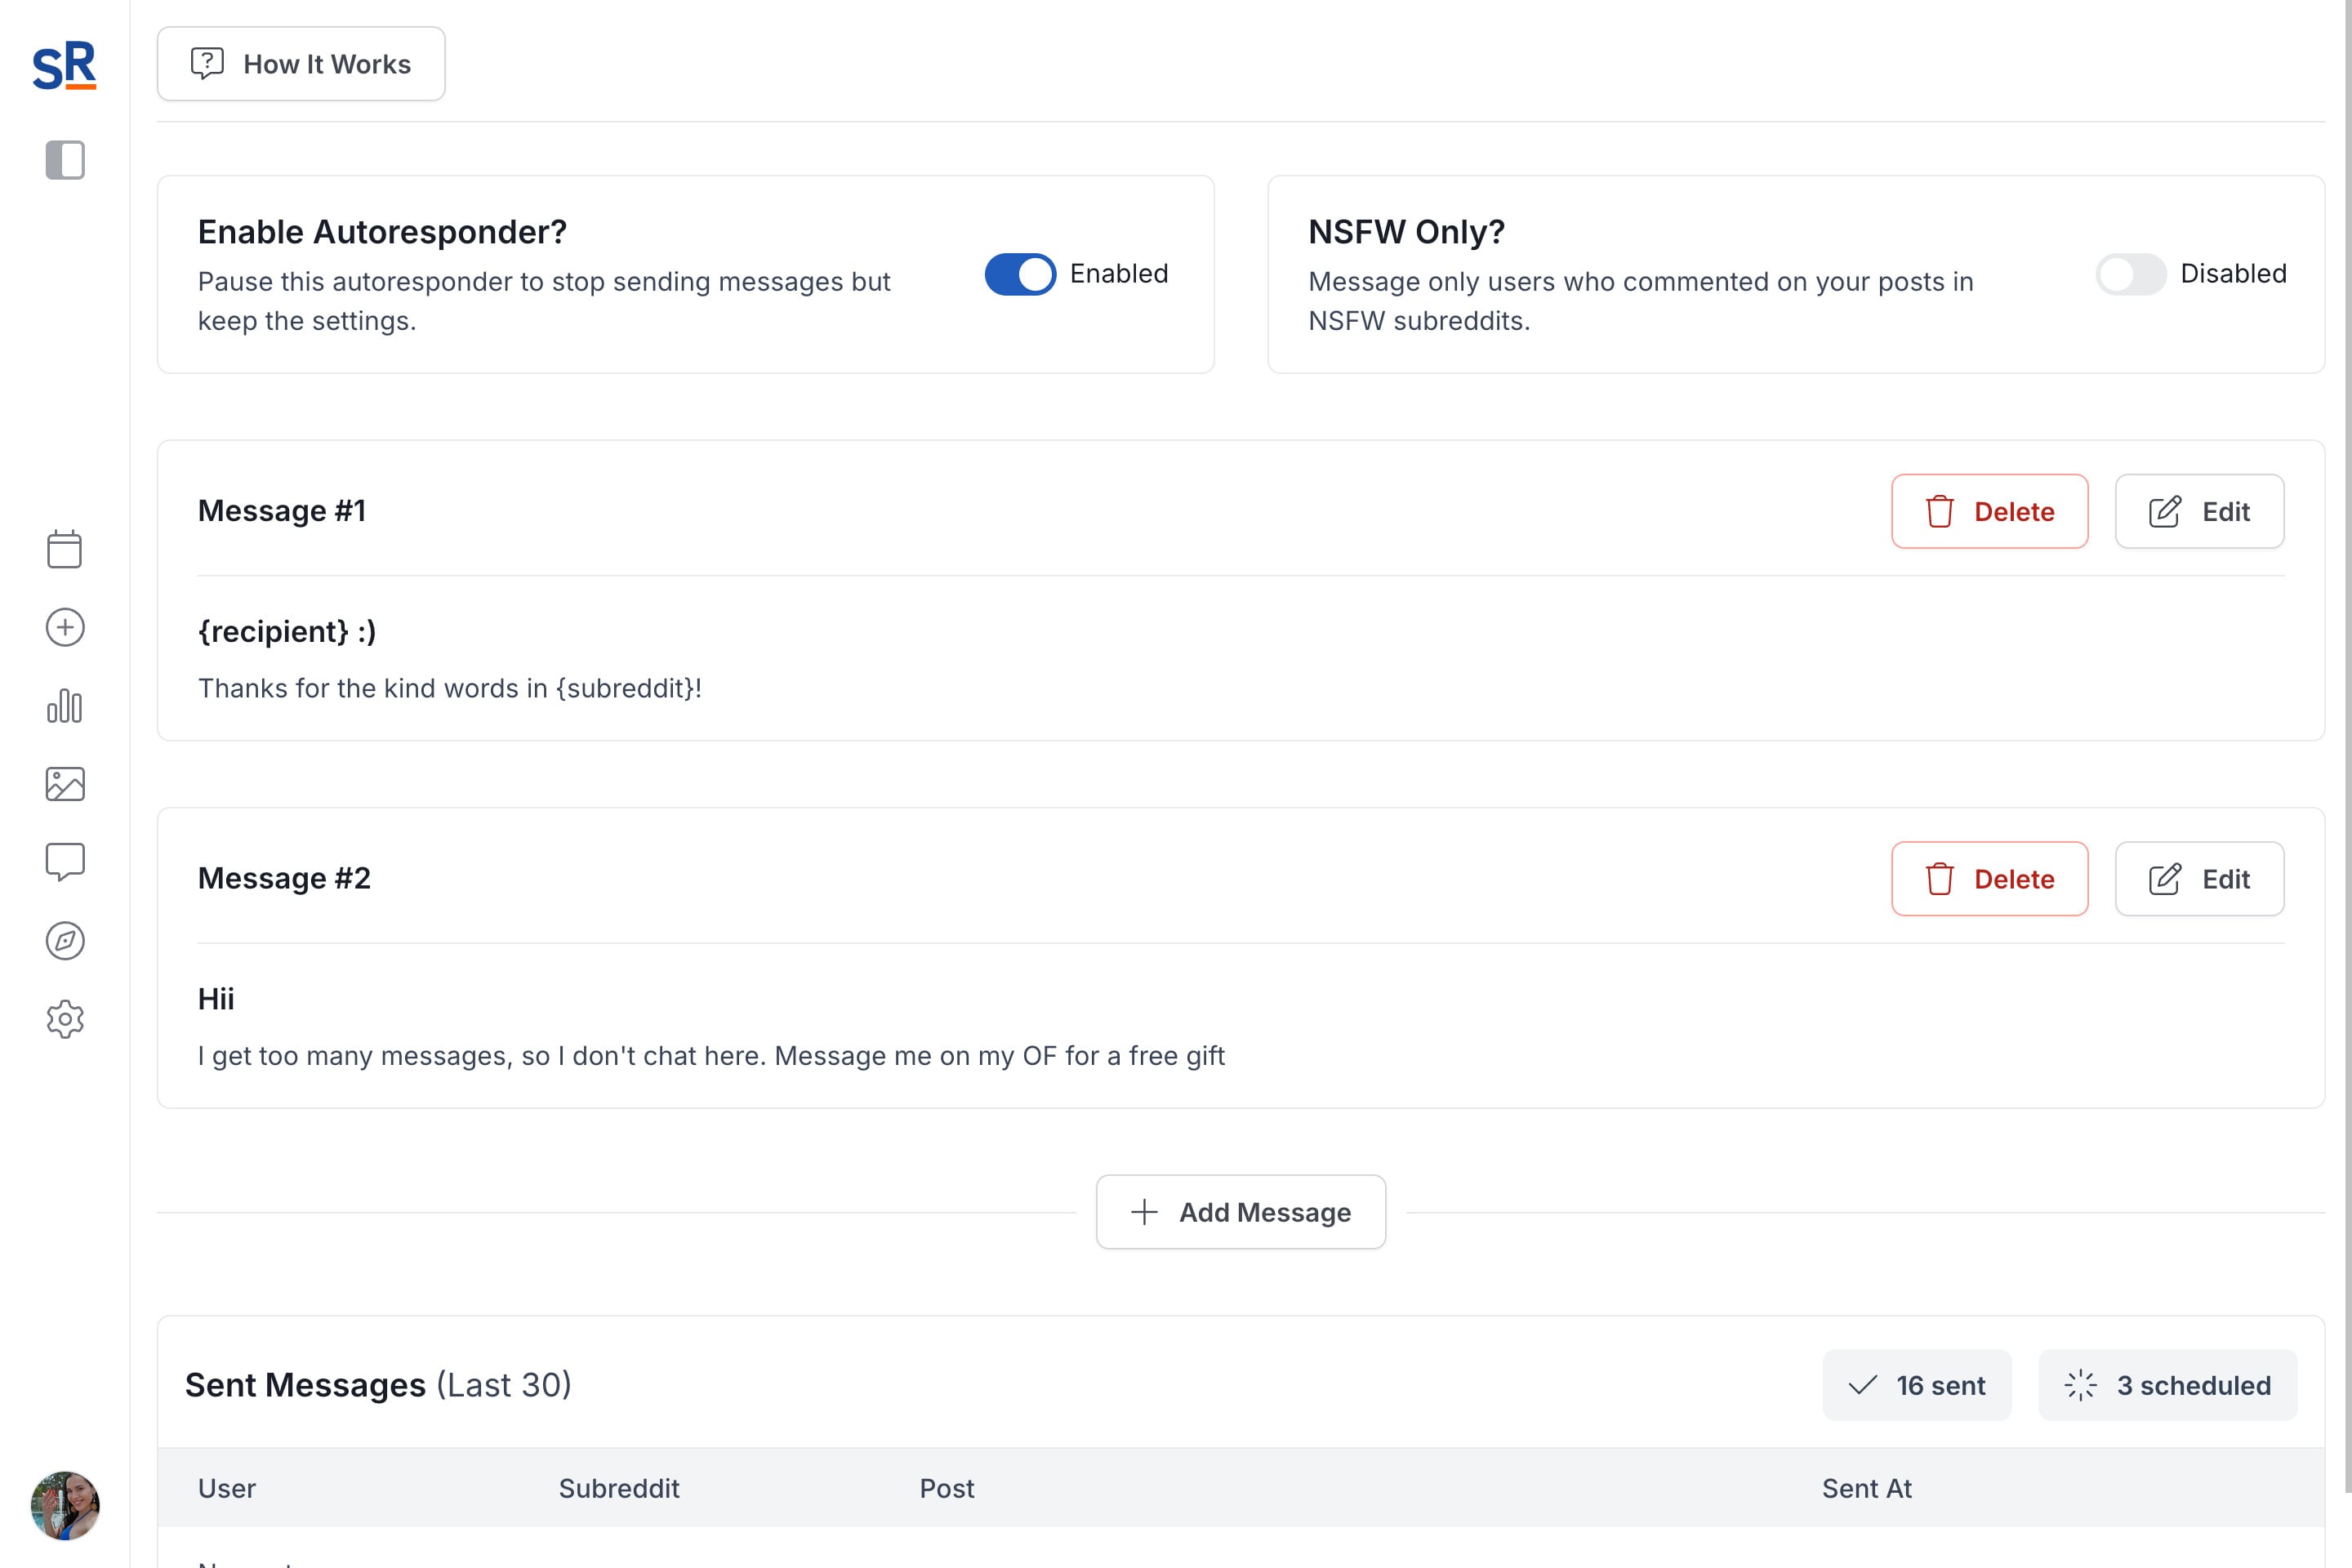The width and height of the screenshot is (2352, 1568).
Task: Open the image gallery icon
Action: click(65, 784)
